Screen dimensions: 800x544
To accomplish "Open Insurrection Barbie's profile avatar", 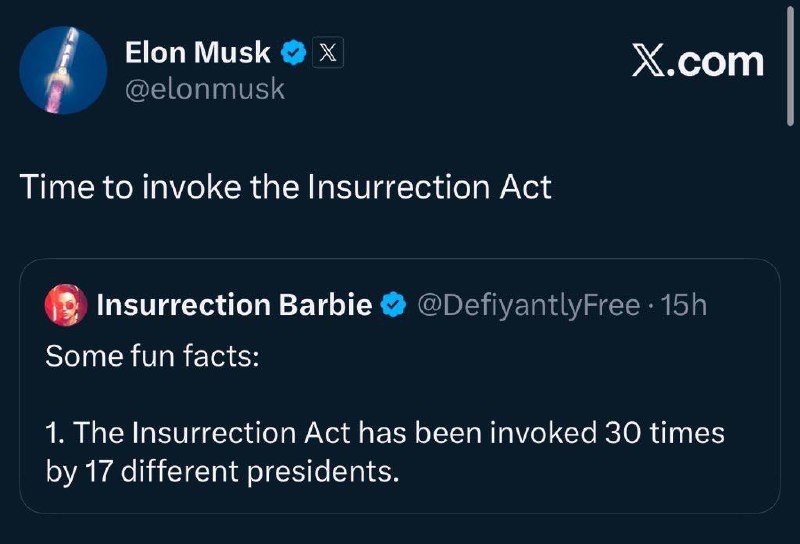I will (x=65, y=304).
